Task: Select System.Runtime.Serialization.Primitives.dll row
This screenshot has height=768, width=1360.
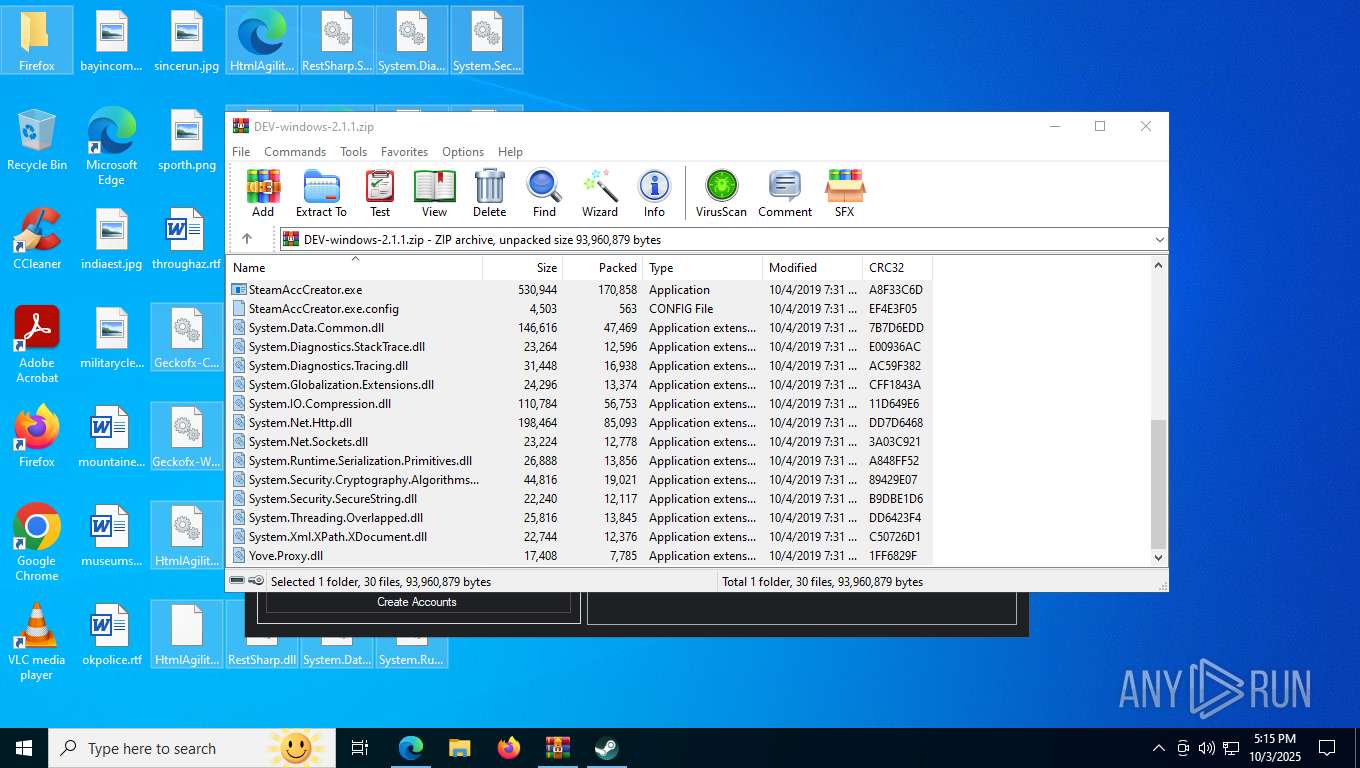Action: click(x=580, y=461)
